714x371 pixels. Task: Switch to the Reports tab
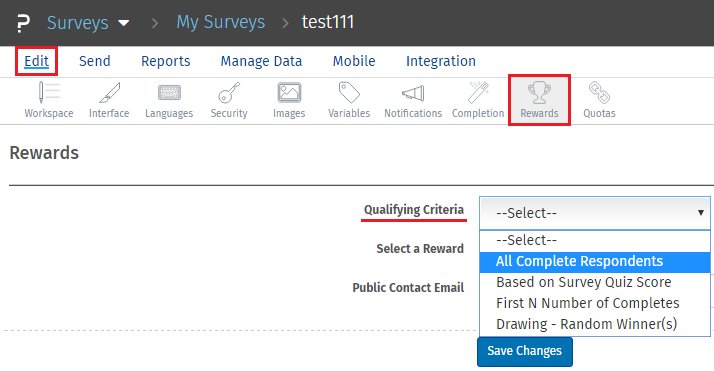166,61
